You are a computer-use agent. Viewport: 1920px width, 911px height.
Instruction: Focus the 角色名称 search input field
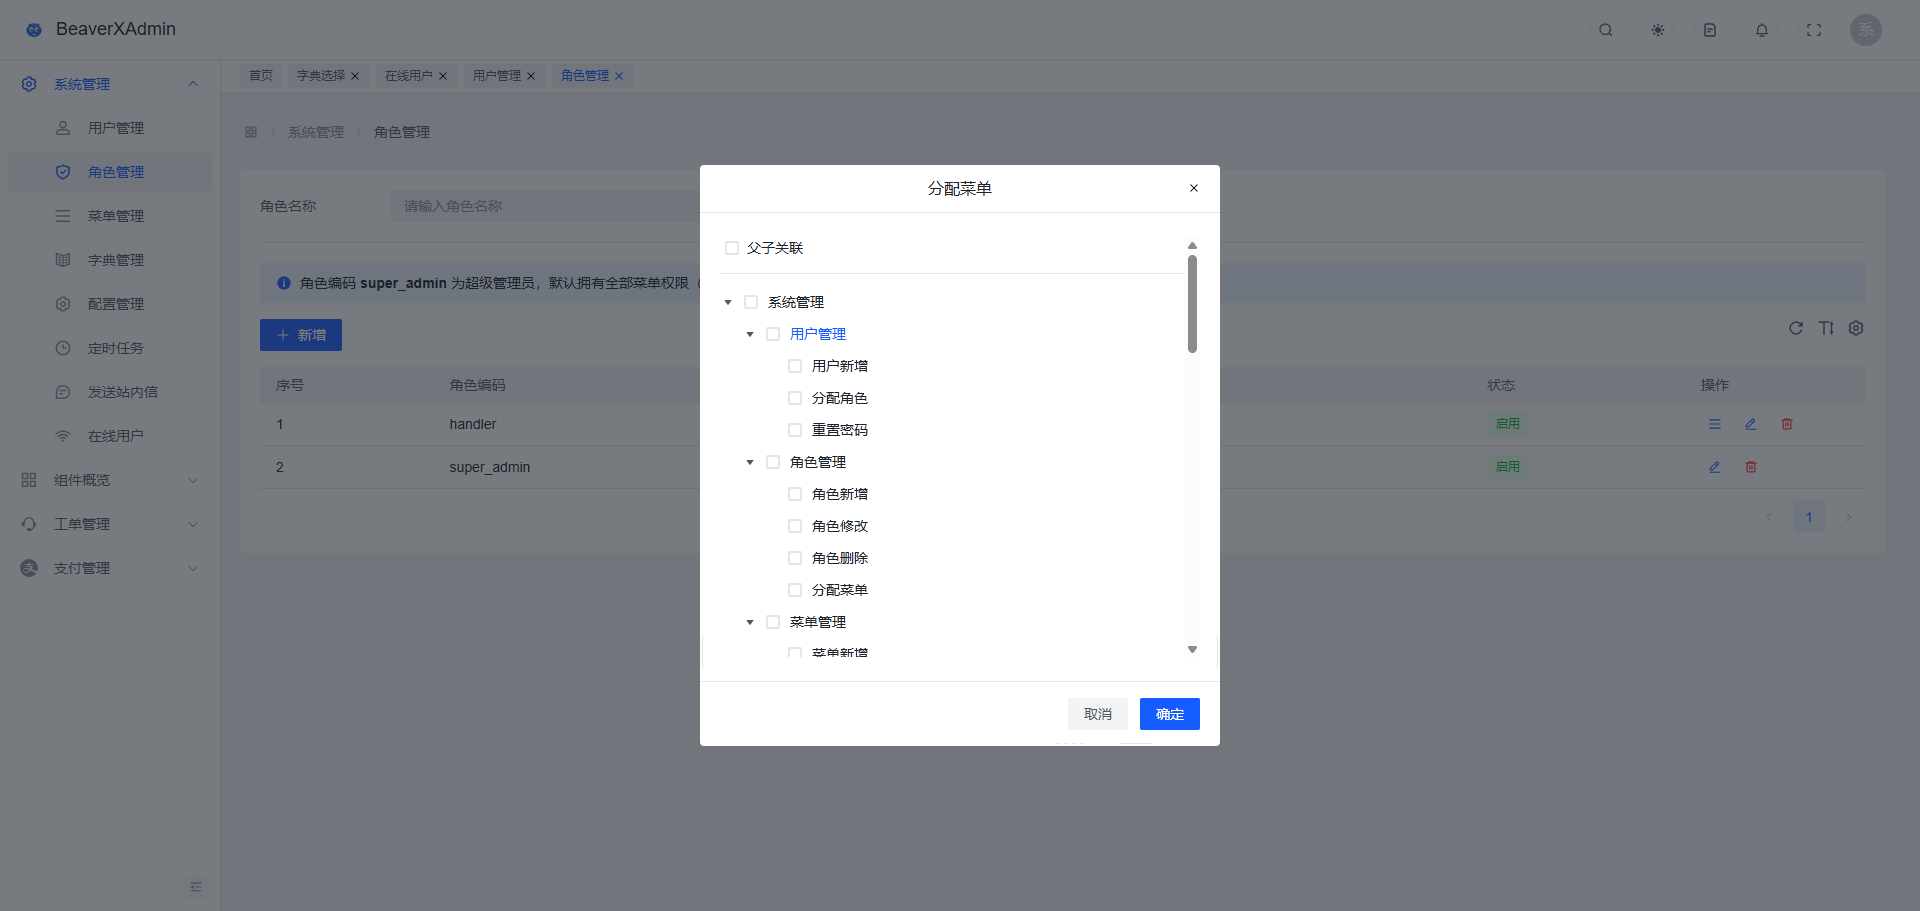coord(545,206)
